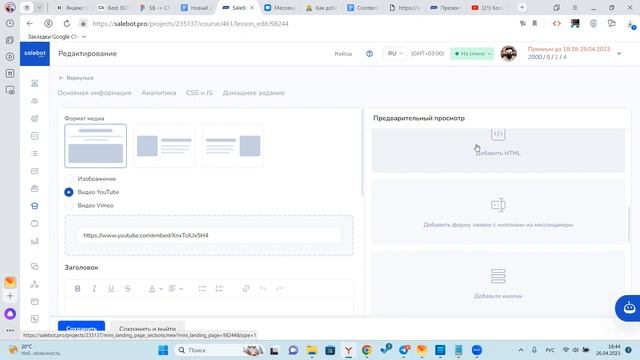
Task: Open File Explorer from the taskbar
Action: 312,350
